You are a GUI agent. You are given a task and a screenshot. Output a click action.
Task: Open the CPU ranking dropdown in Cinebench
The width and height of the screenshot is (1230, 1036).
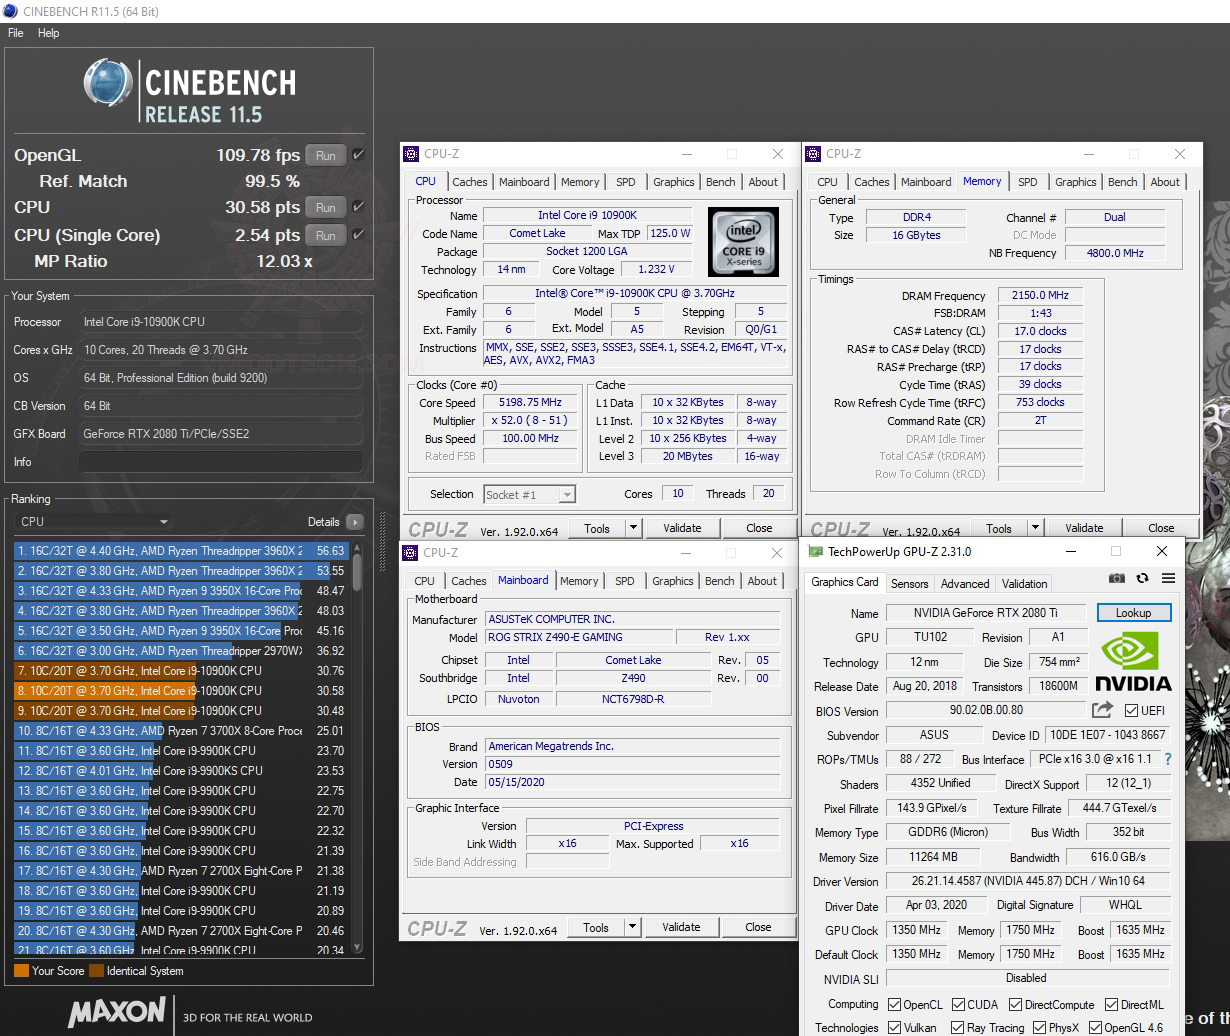point(163,521)
